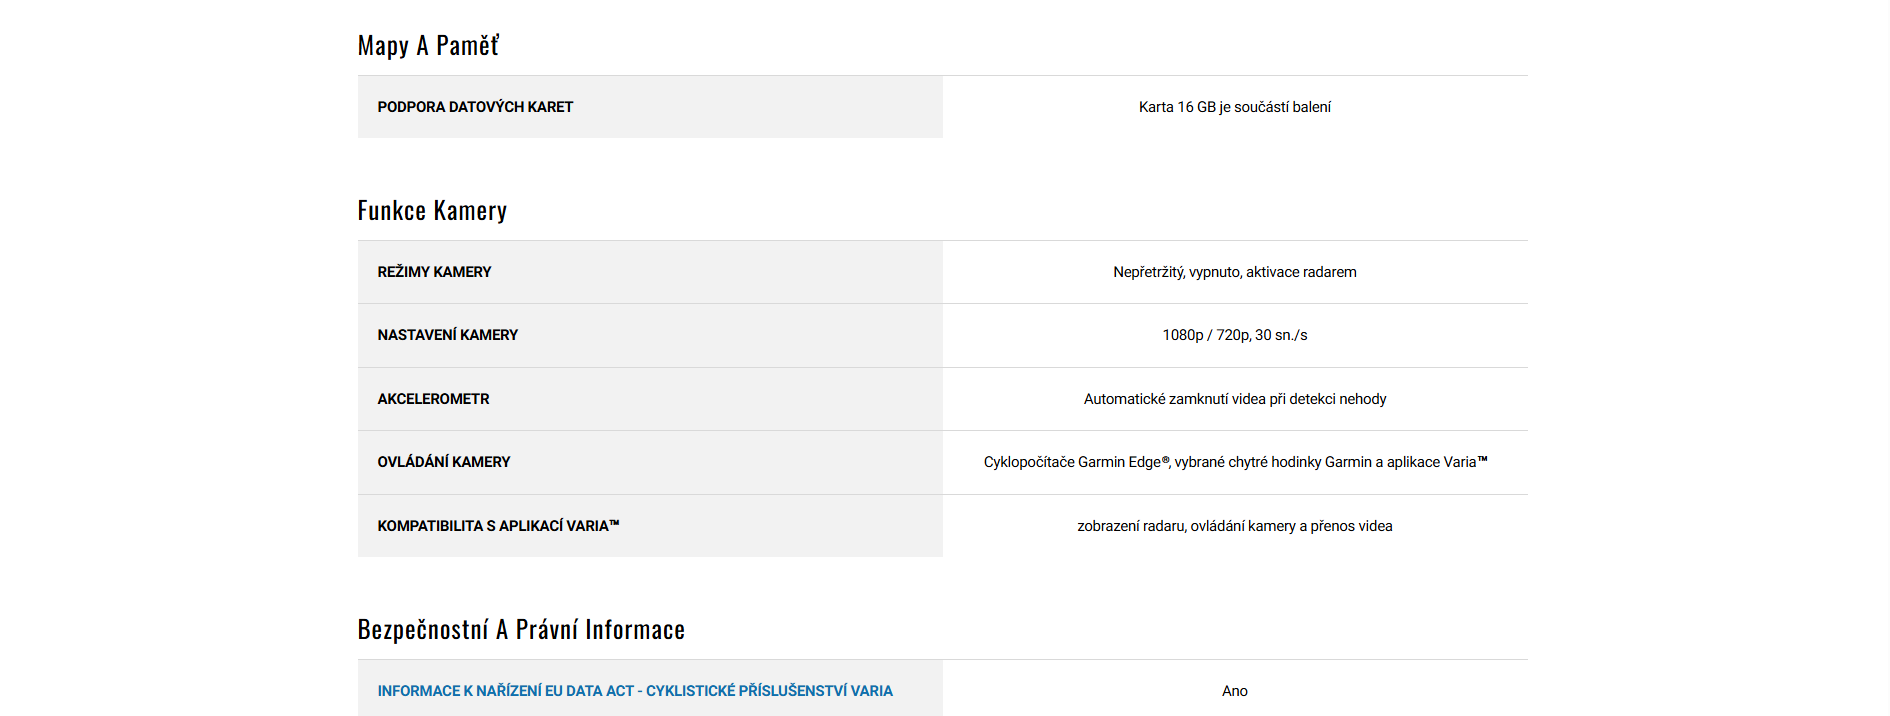Select the "Podpora datových karet" row label

point(475,107)
